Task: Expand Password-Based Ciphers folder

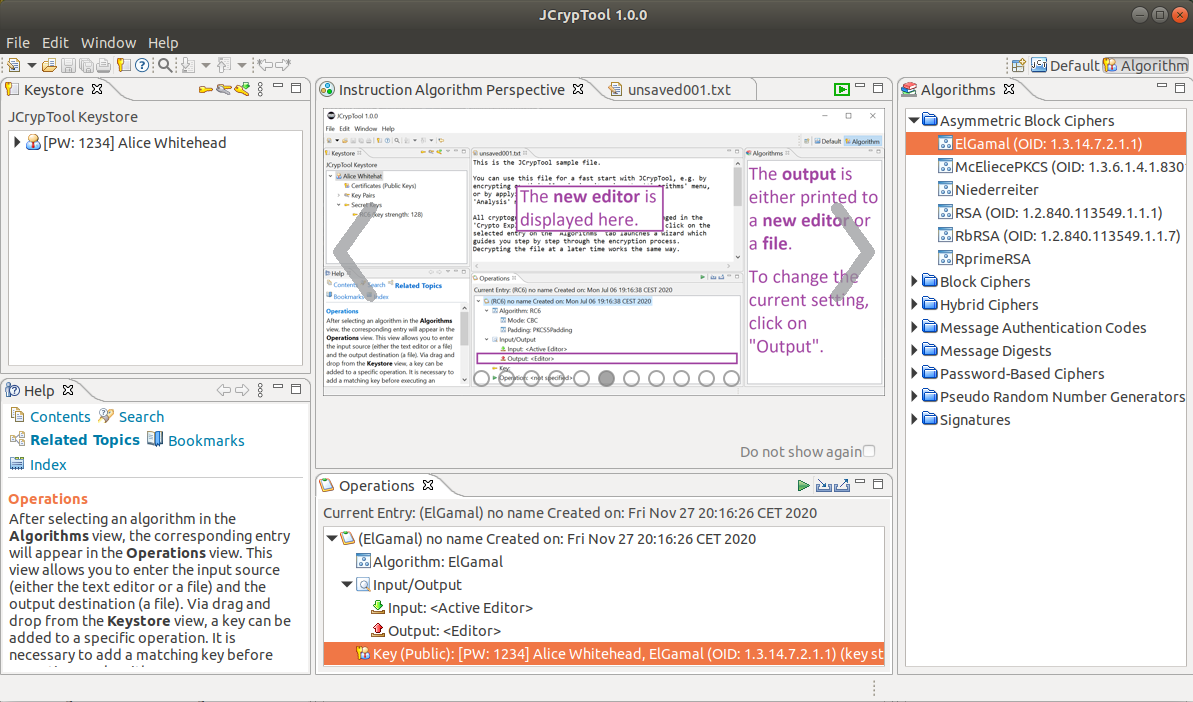Action: [x=914, y=373]
